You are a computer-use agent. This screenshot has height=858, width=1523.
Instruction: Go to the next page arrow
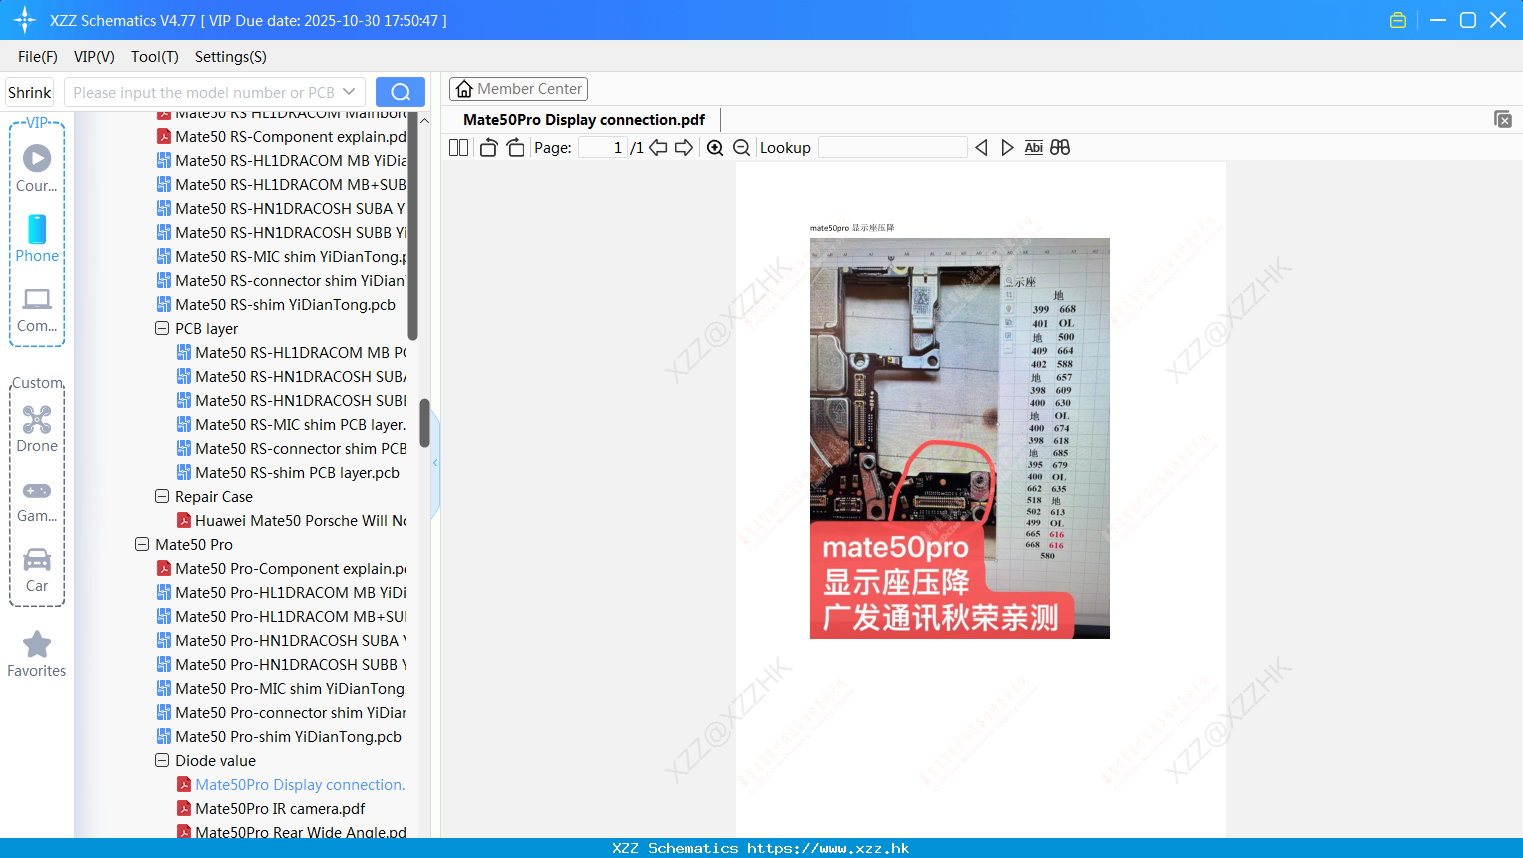pos(684,148)
